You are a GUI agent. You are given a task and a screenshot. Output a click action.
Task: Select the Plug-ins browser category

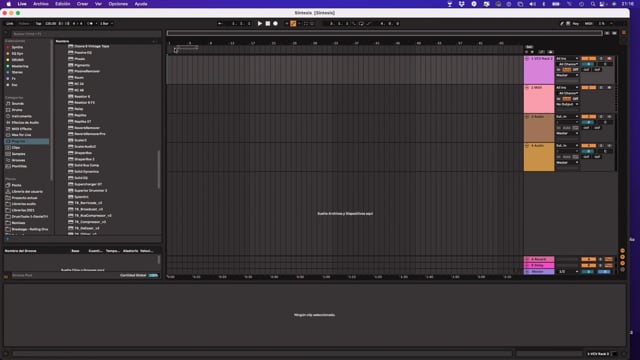[x=27, y=141]
